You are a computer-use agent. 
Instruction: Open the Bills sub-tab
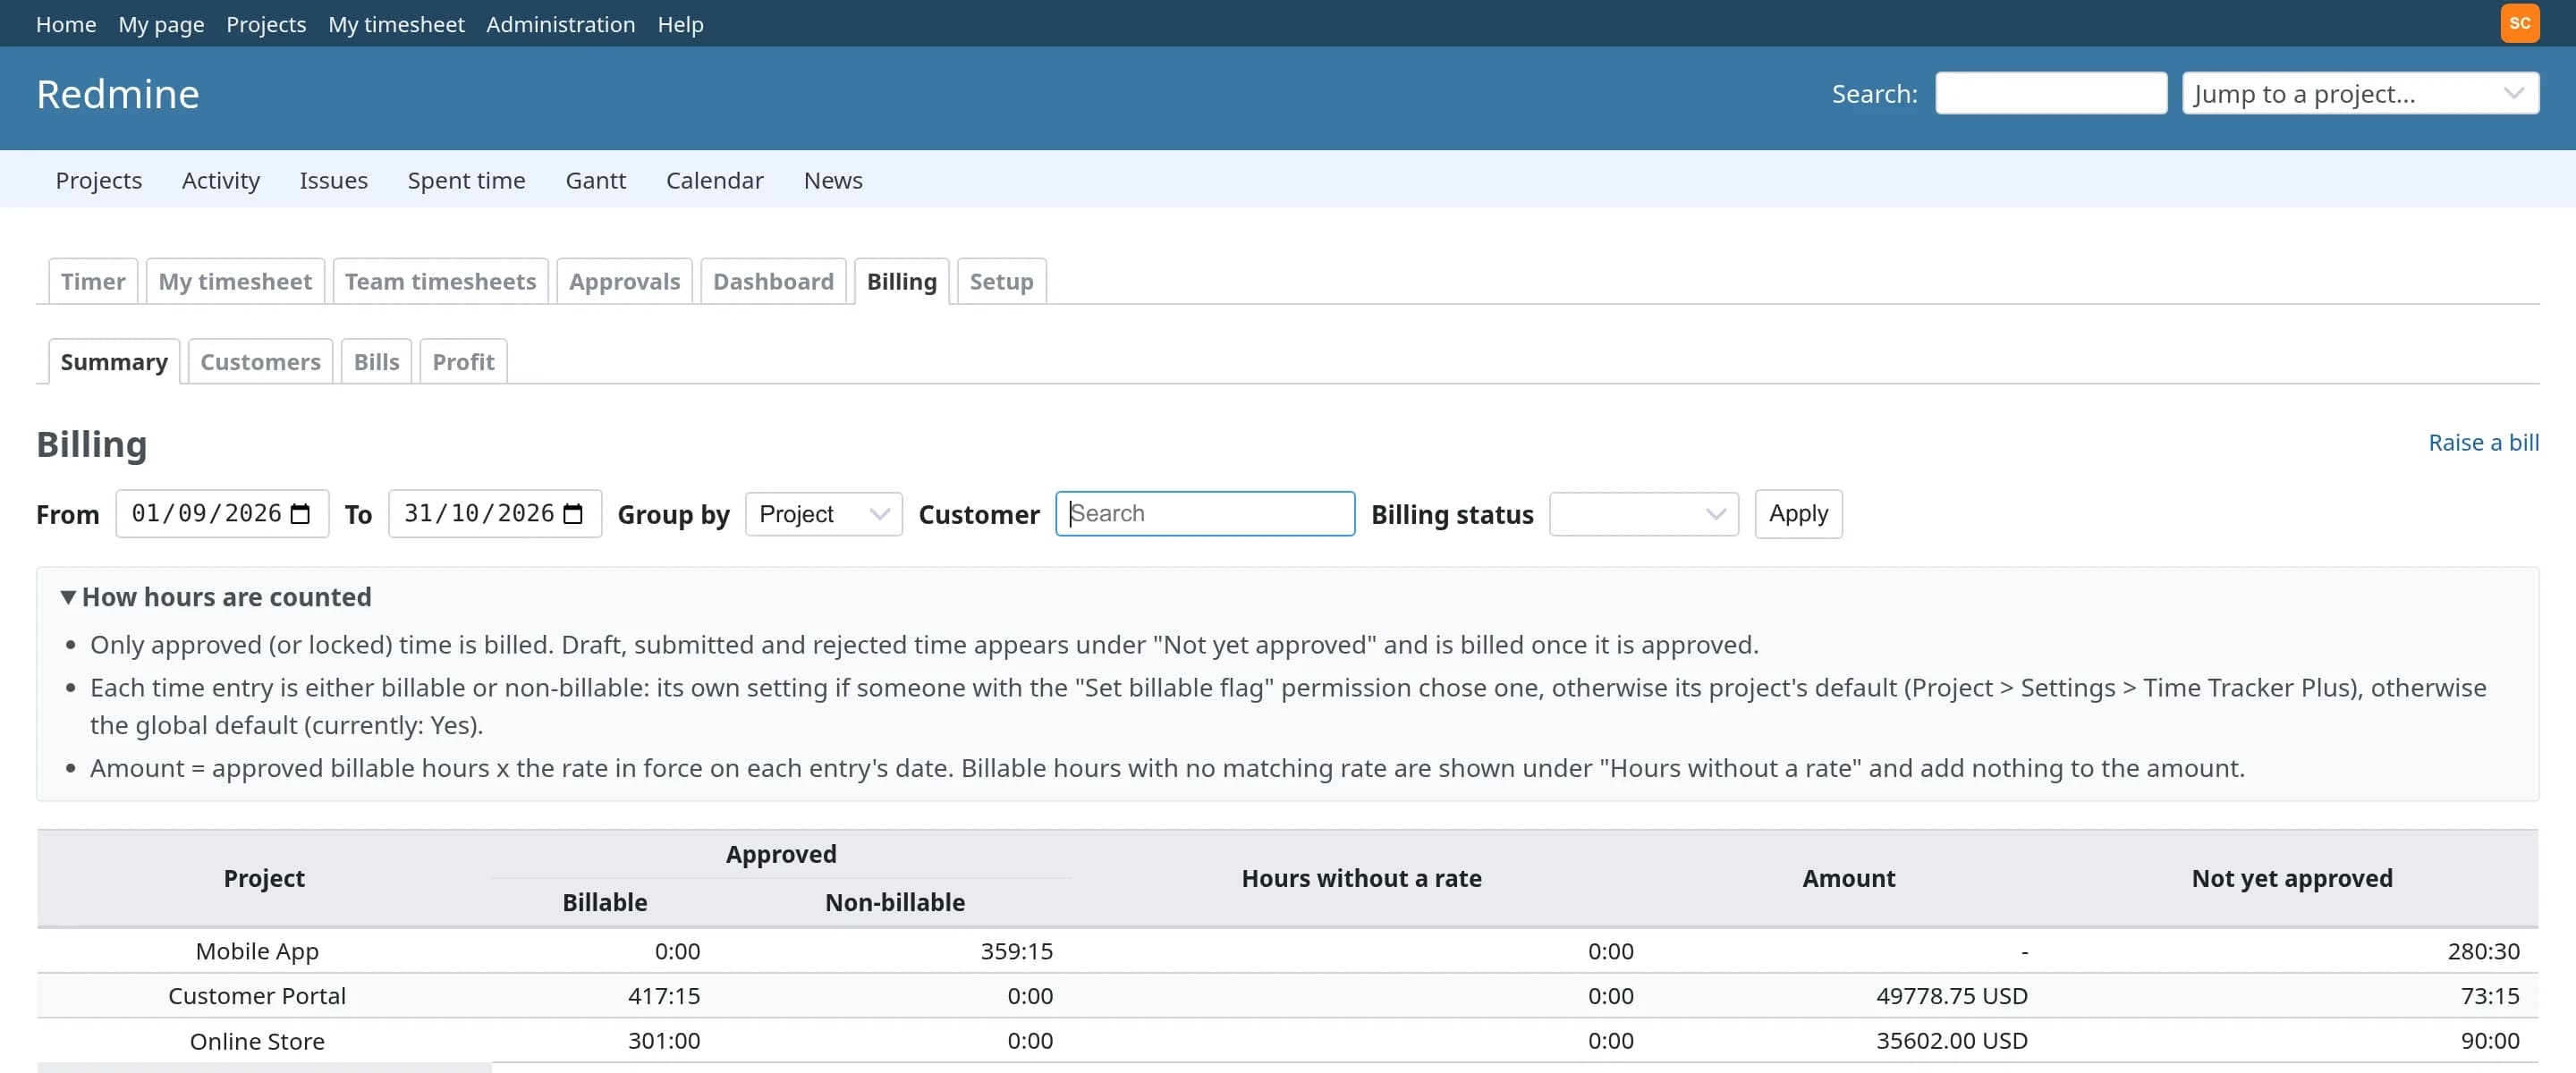click(376, 361)
